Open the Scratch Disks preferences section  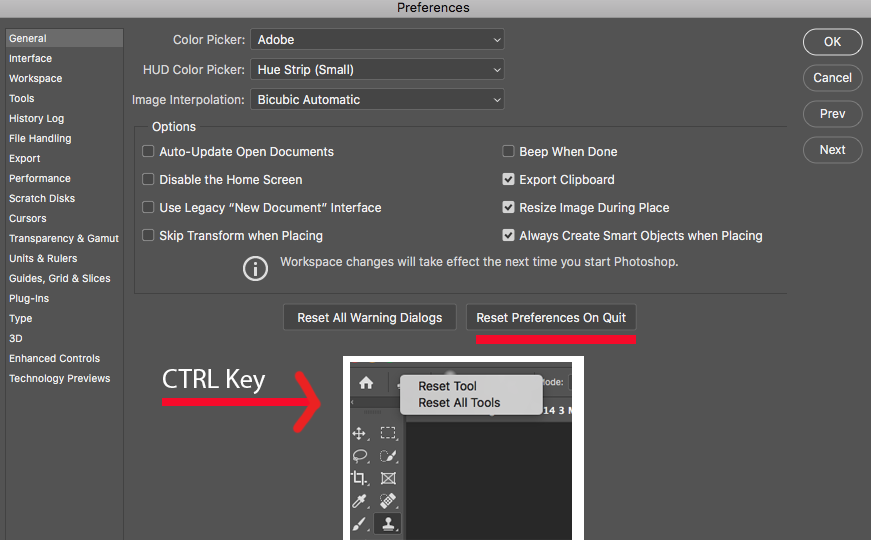(x=42, y=198)
